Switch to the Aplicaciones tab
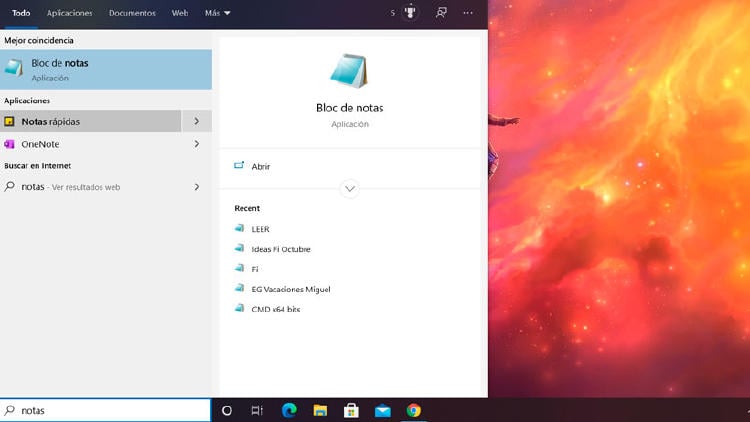This screenshot has width=750, height=422. click(x=70, y=13)
